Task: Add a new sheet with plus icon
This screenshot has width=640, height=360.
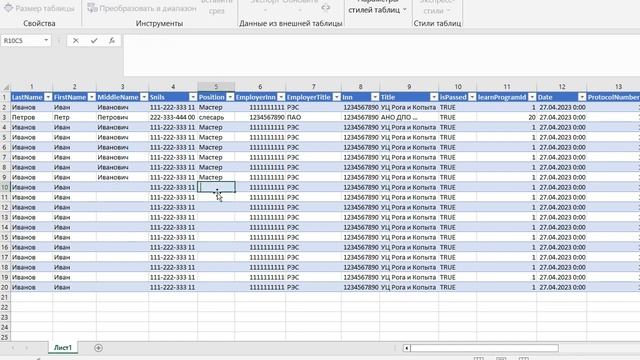Action: tap(98, 348)
